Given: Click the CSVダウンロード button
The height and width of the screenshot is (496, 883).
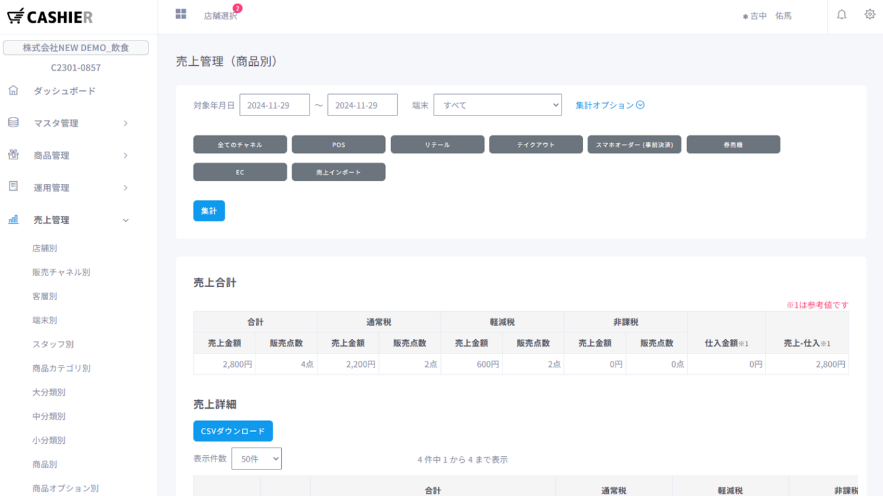Looking at the screenshot, I should tap(232, 431).
